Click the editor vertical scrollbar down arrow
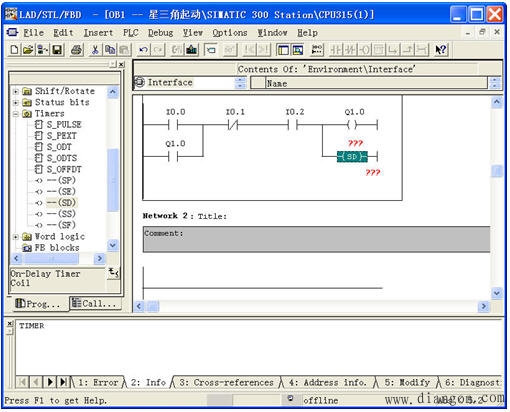Viewport: 510px width, 412px height. (497, 293)
